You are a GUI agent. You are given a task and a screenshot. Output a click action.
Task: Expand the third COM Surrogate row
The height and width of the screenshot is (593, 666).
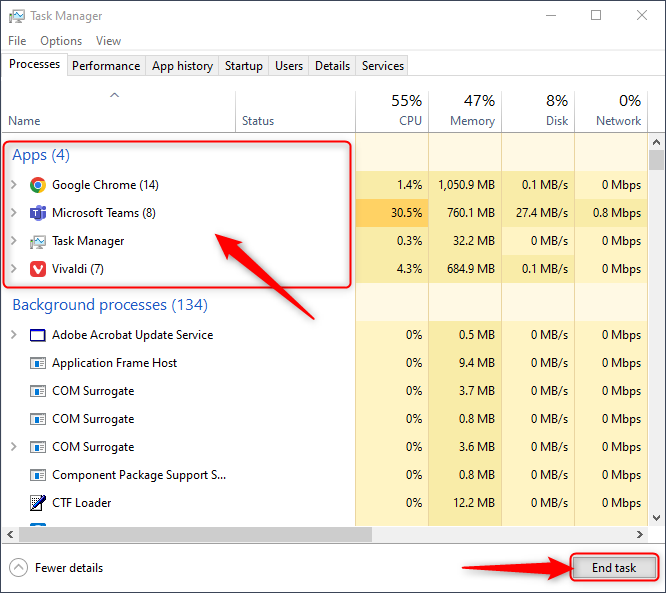14,447
